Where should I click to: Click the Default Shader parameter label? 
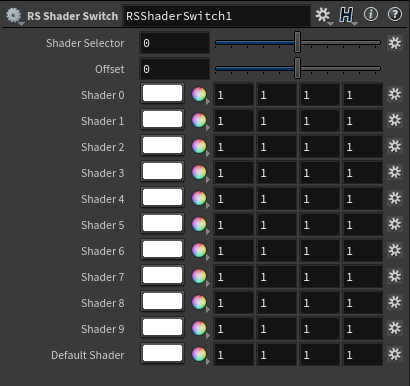tap(88, 355)
